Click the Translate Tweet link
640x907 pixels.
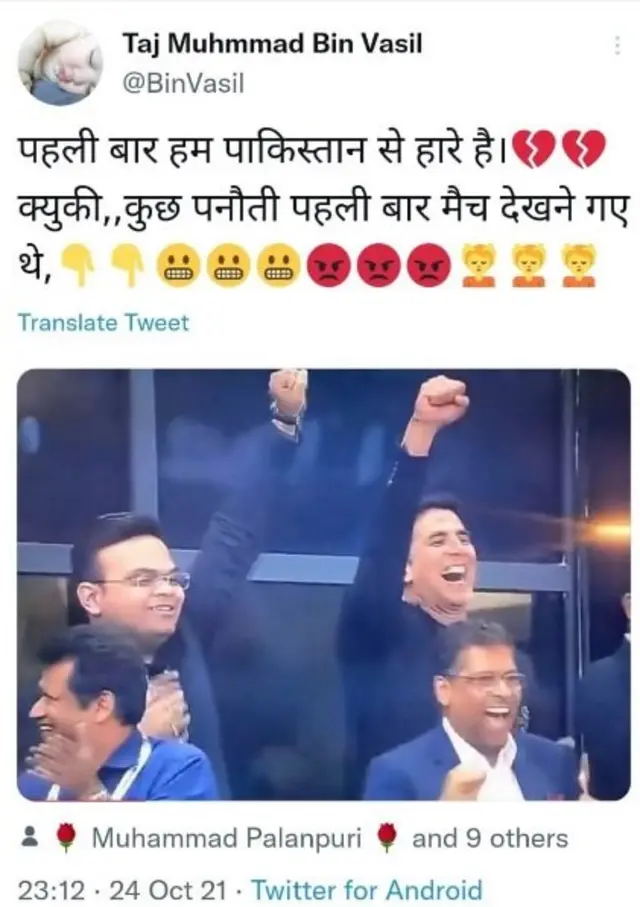(103, 322)
